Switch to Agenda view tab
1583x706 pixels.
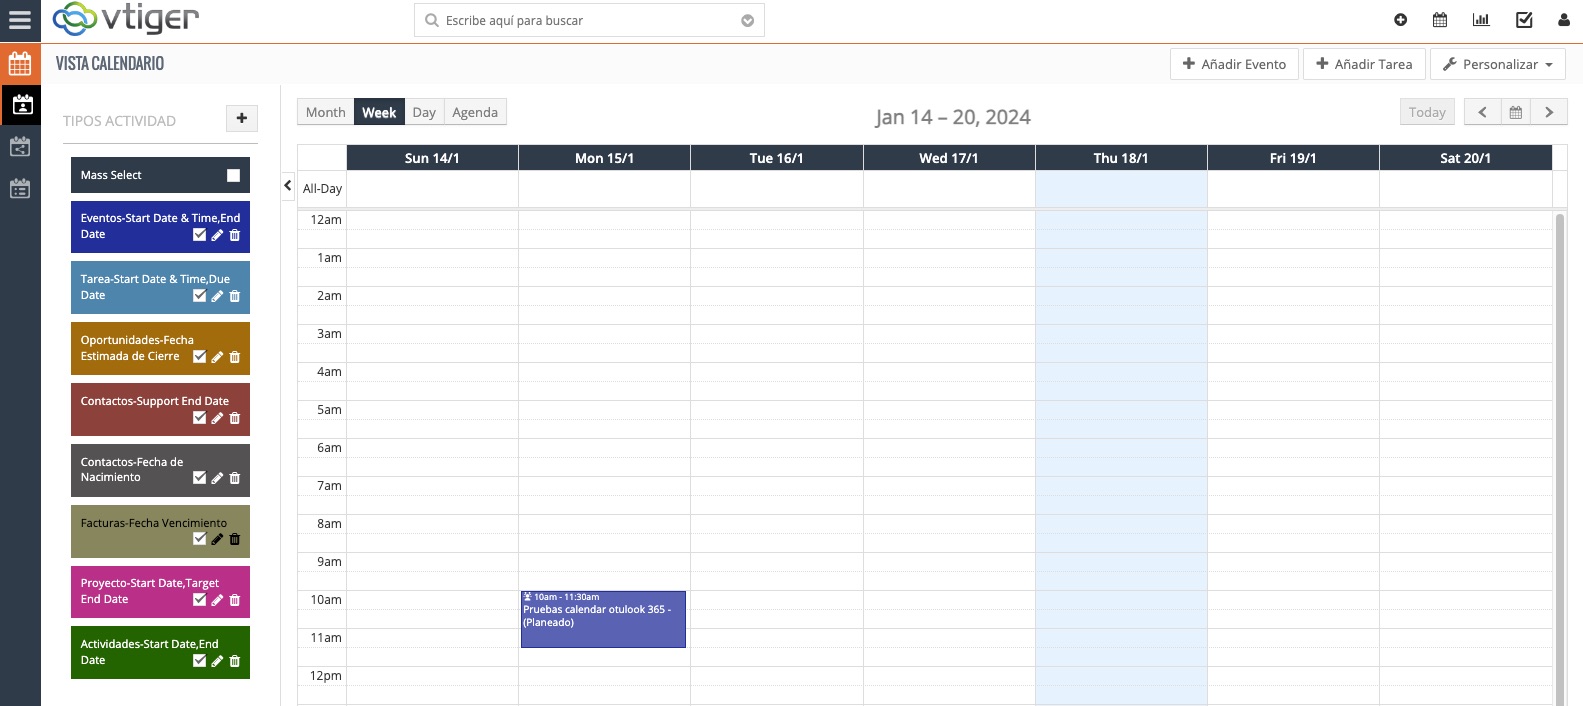[474, 112]
